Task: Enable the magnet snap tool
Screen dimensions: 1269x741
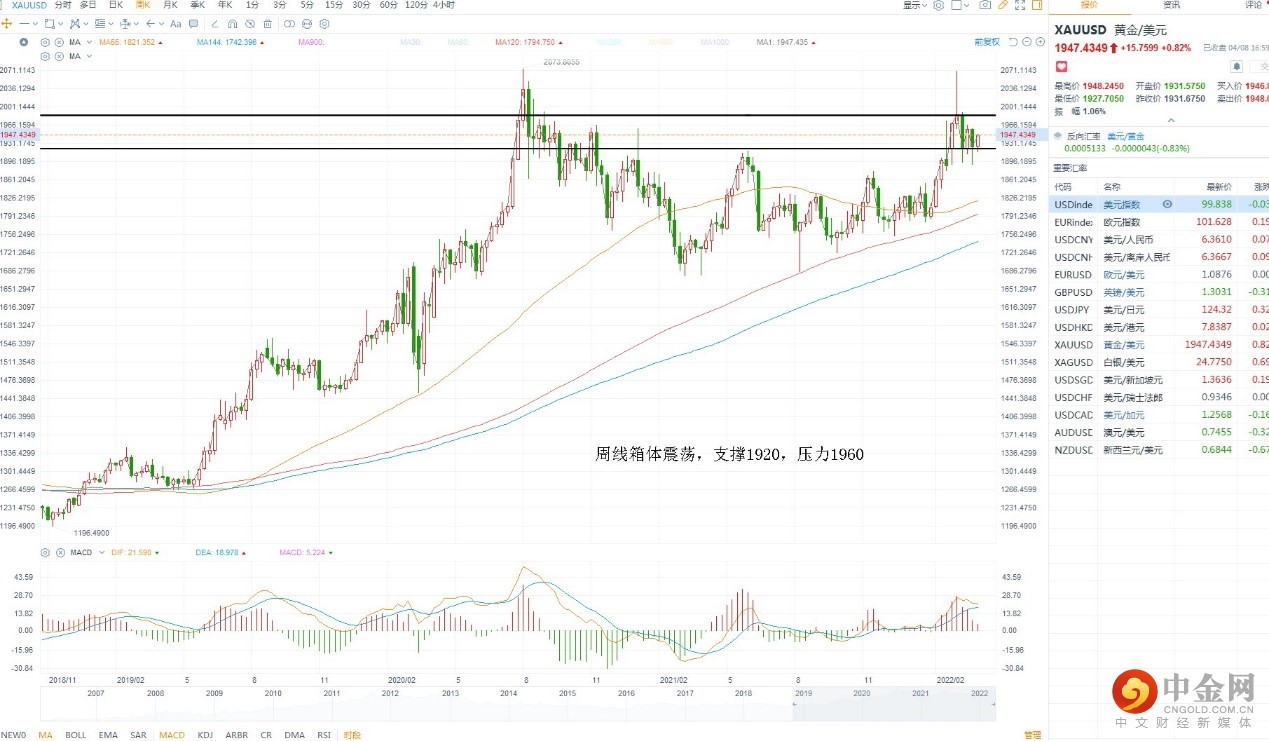Action: click(x=232, y=23)
